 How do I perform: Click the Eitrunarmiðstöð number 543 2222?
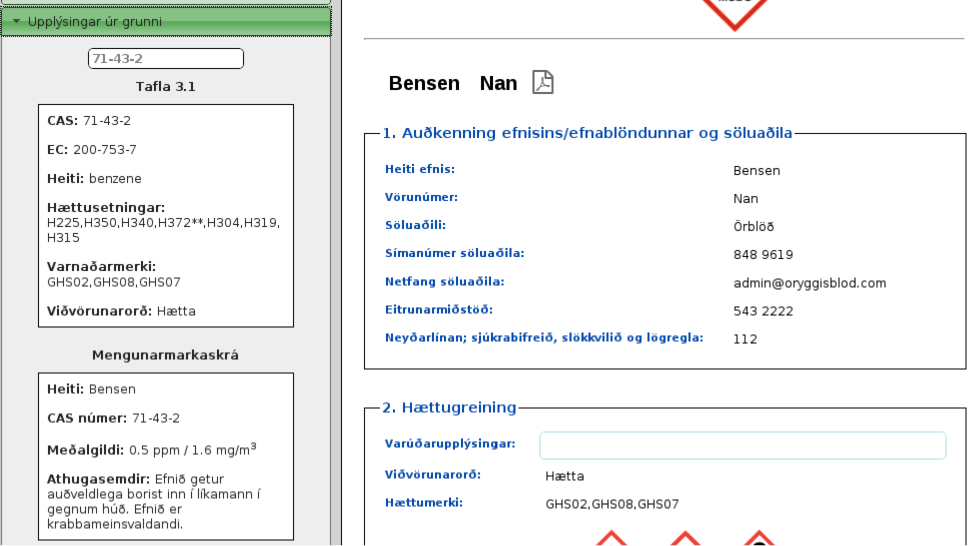tap(763, 311)
